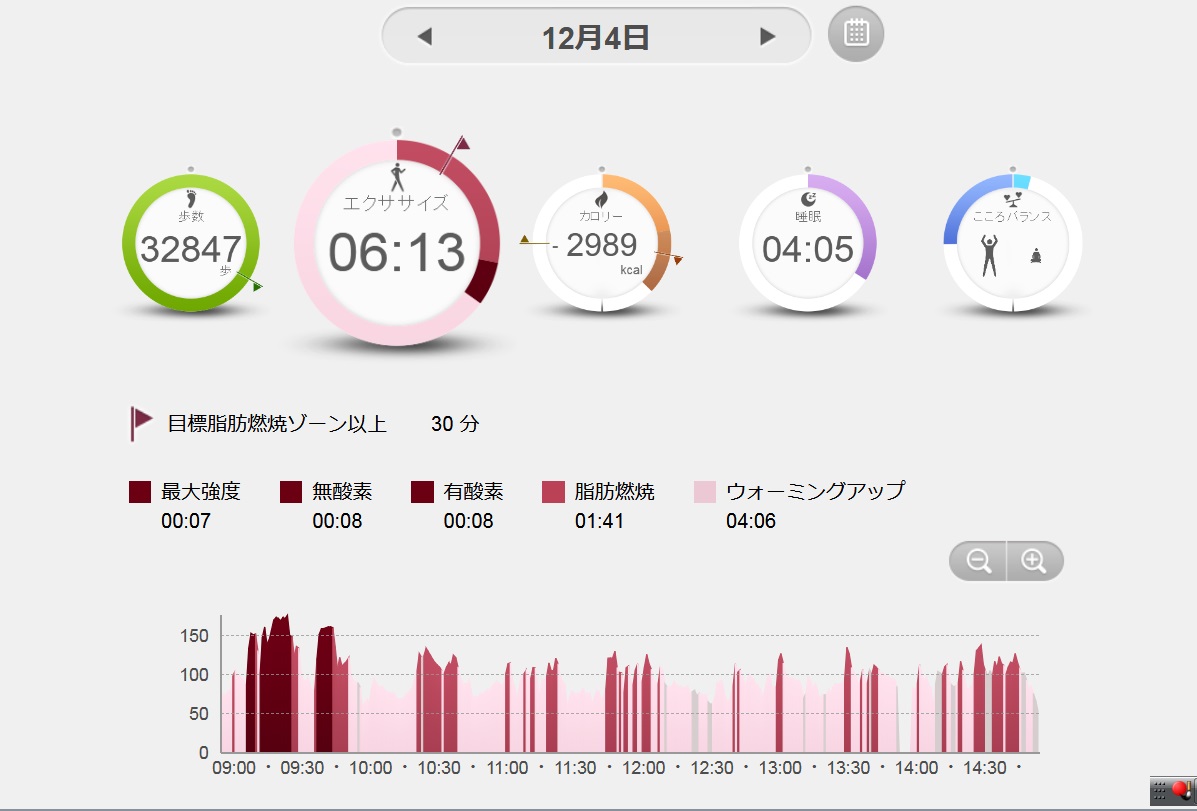Zoom in the heart rate chart
The width and height of the screenshot is (1197, 811).
(x=1034, y=561)
